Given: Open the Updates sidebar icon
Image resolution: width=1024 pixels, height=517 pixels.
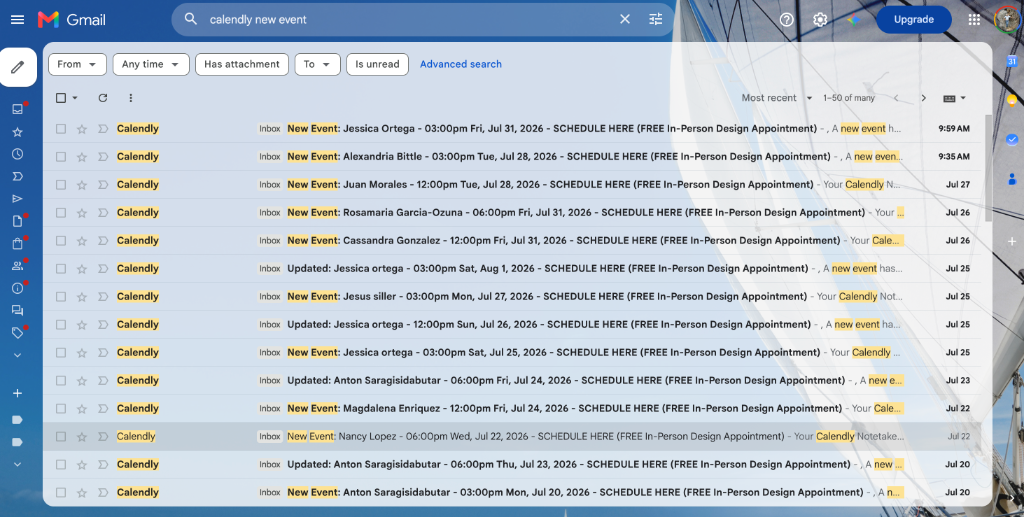Looking at the screenshot, I should tap(18, 288).
